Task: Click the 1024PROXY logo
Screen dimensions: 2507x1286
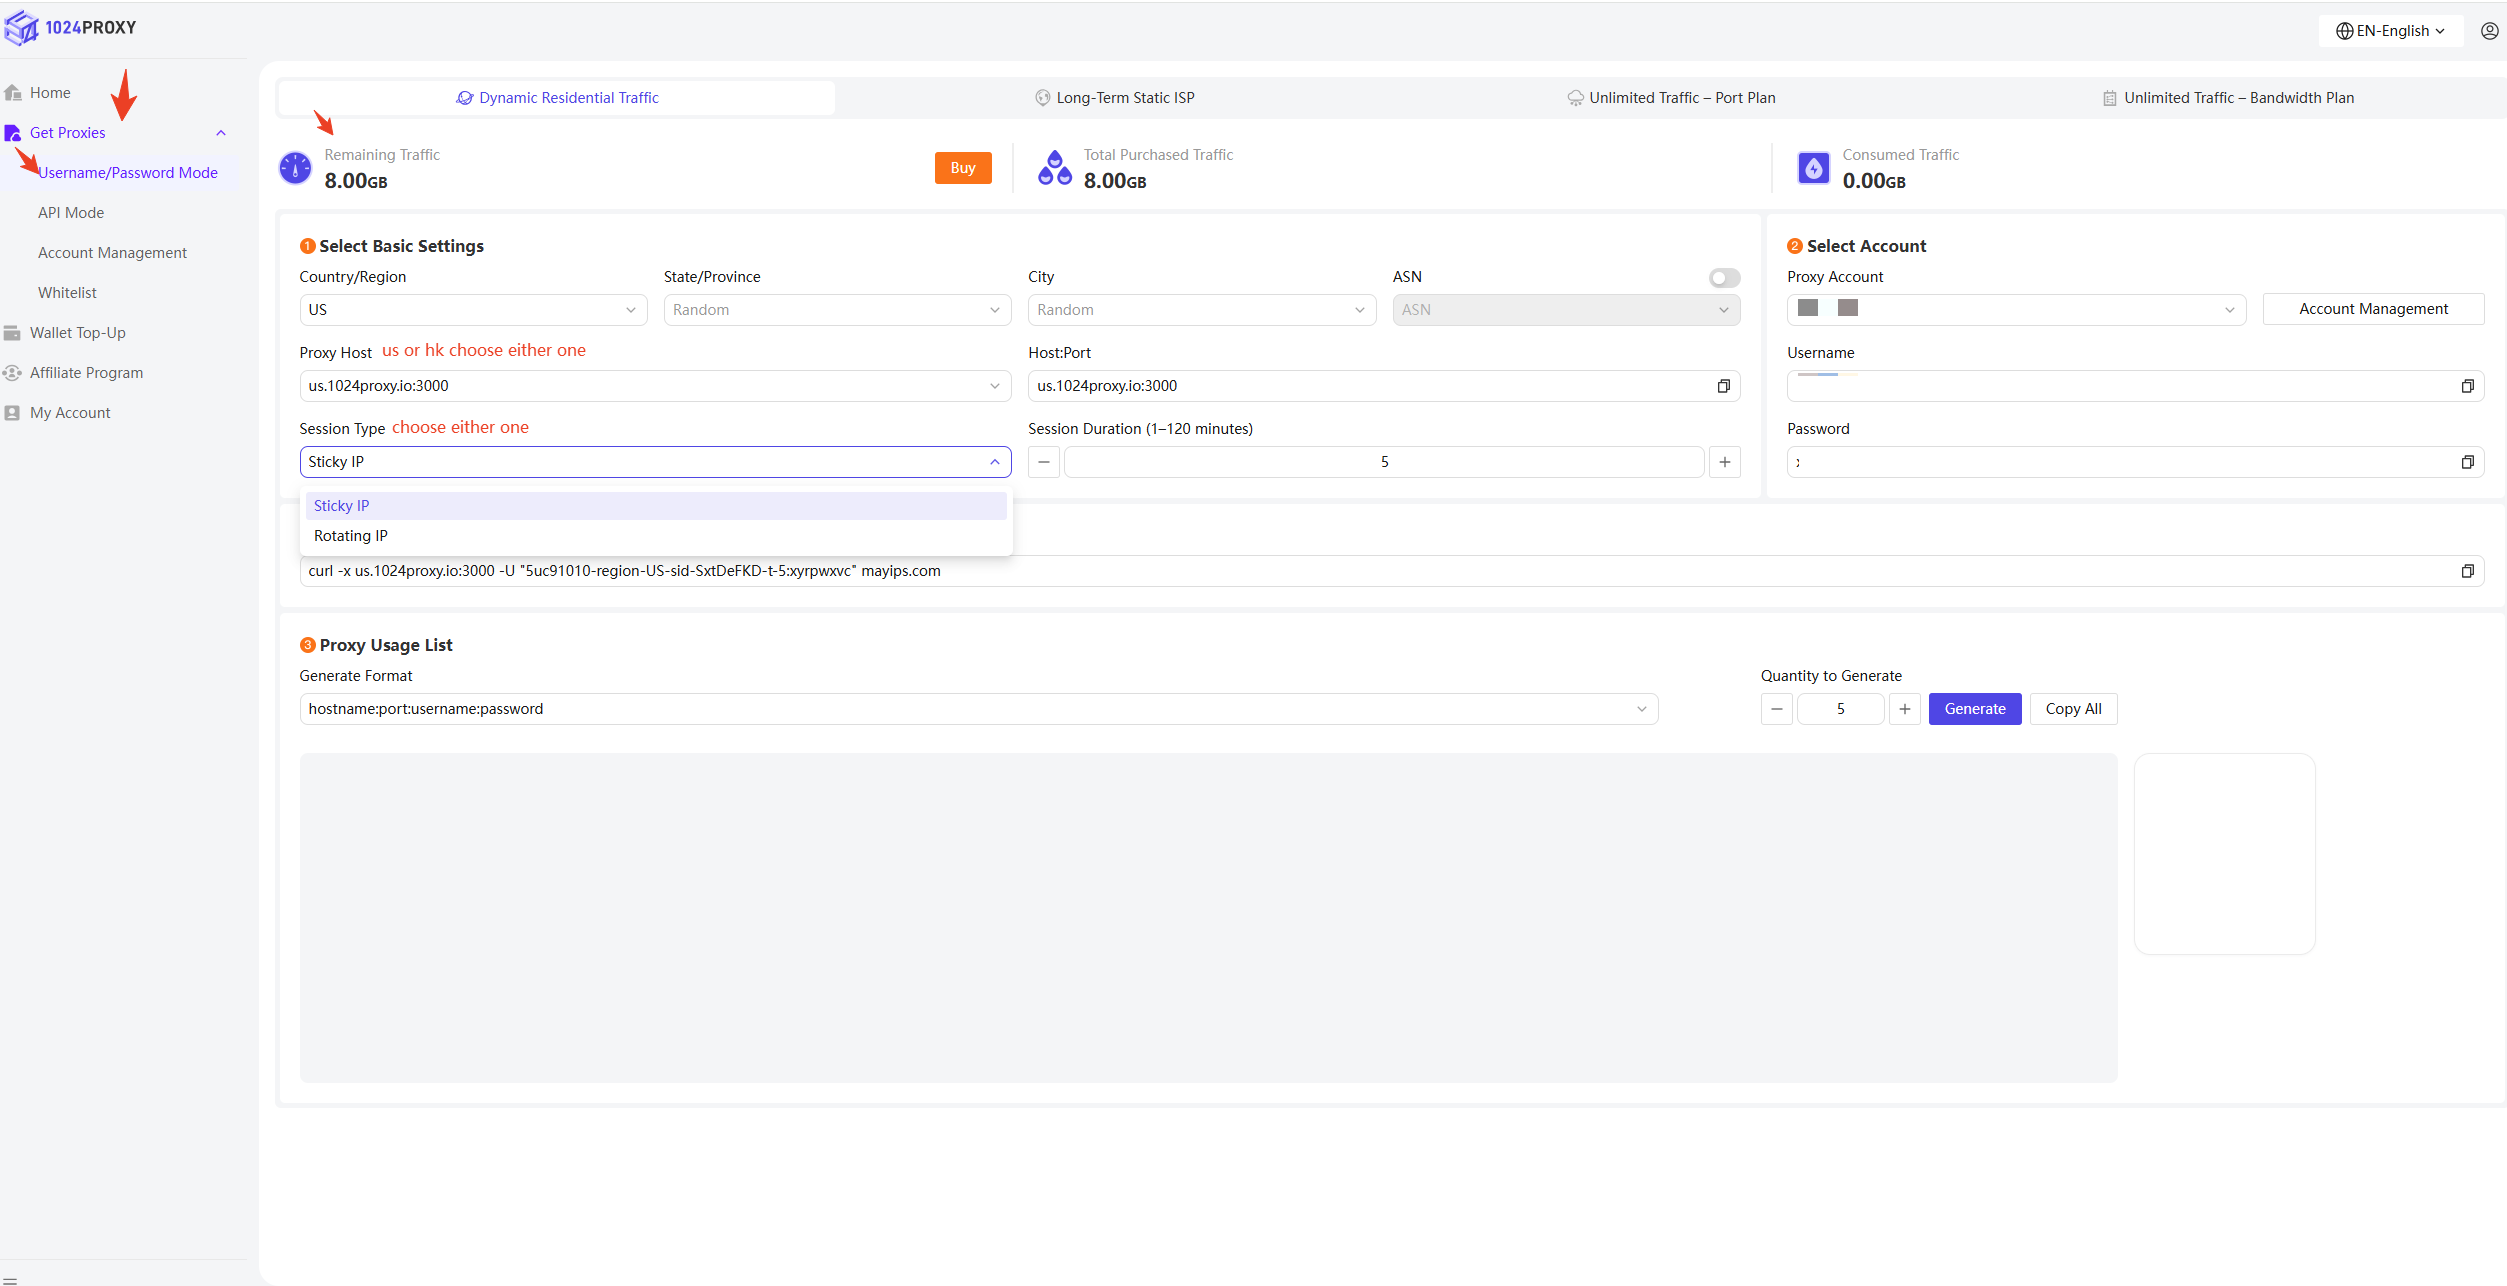Action: [70, 28]
